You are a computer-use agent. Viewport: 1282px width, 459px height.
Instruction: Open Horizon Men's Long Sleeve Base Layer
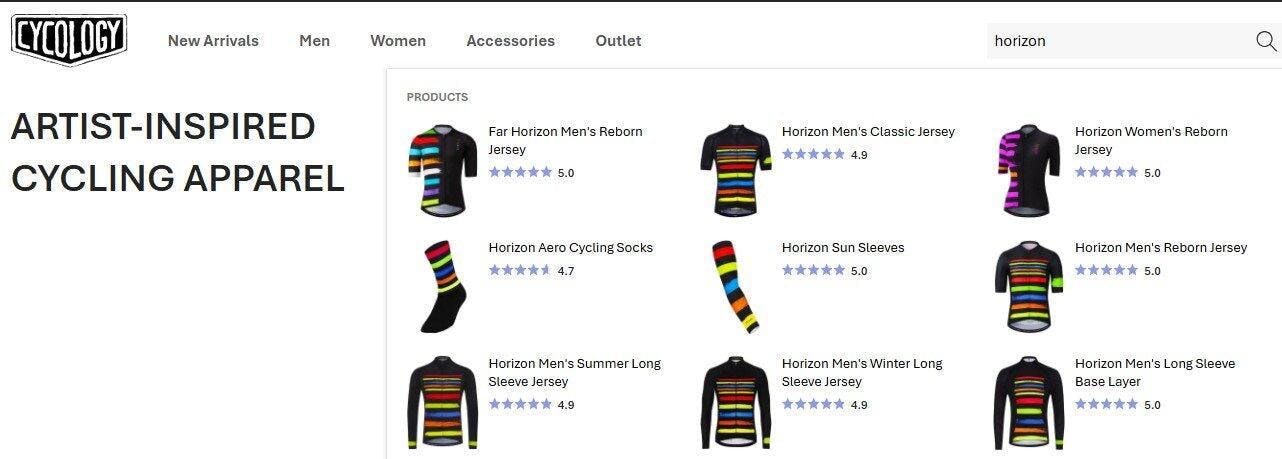coord(1155,372)
